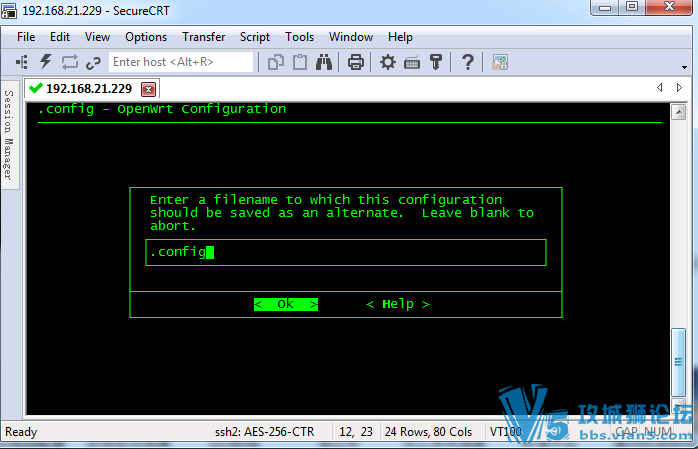Click the Reconnect session toolbar icon
The height and width of the screenshot is (449, 698).
tap(70, 62)
